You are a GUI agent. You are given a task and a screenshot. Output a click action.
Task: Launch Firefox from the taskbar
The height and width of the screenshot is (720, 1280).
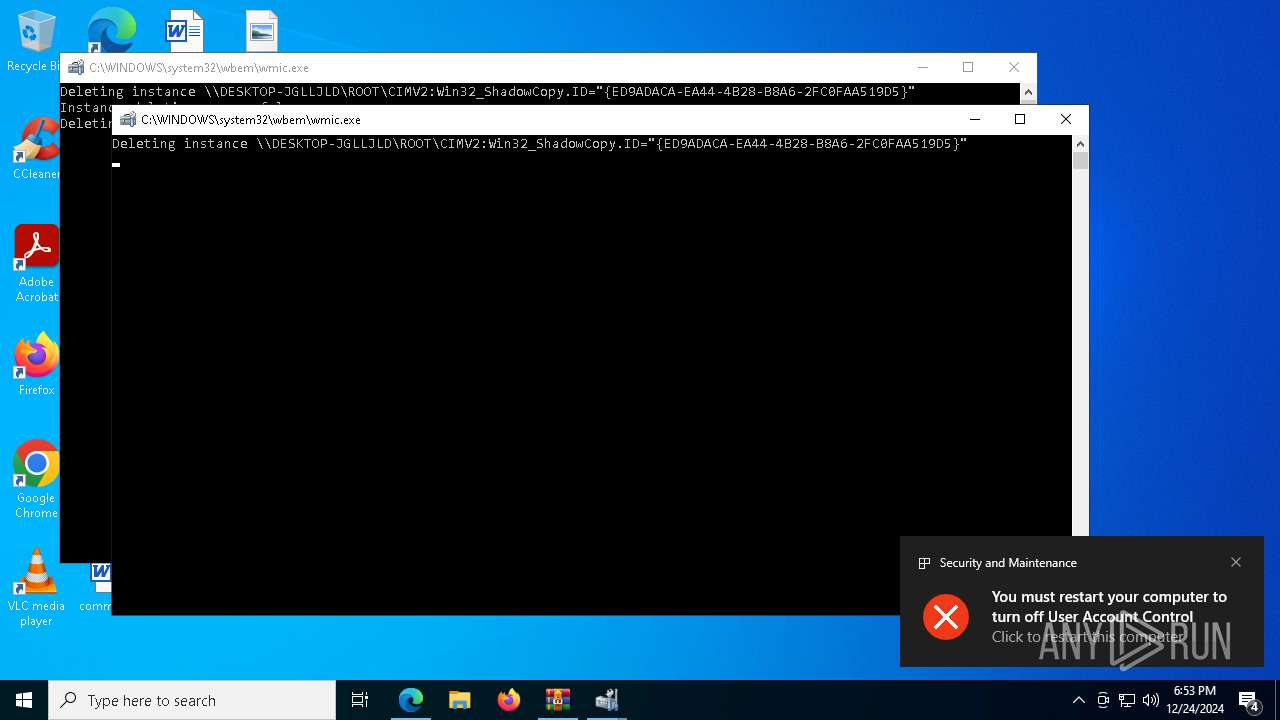tap(509, 700)
